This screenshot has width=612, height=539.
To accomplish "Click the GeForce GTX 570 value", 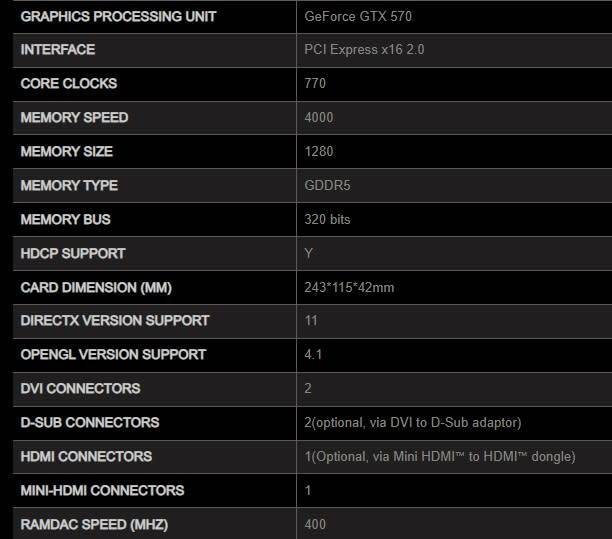I will [x=358, y=16].
